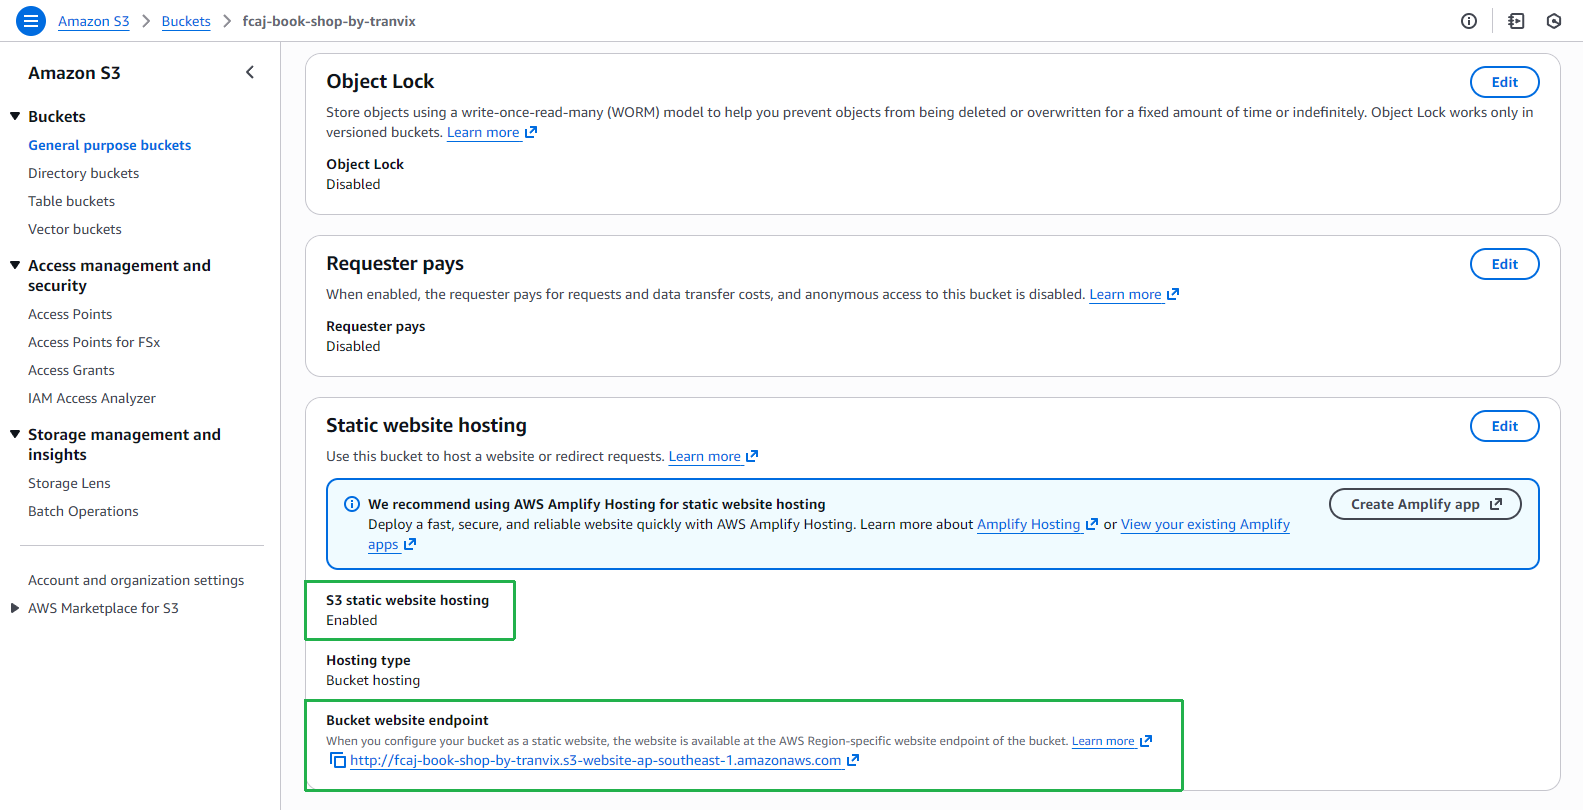Click Create Amplify app button
Image resolution: width=1583 pixels, height=810 pixels.
point(1425,504)
